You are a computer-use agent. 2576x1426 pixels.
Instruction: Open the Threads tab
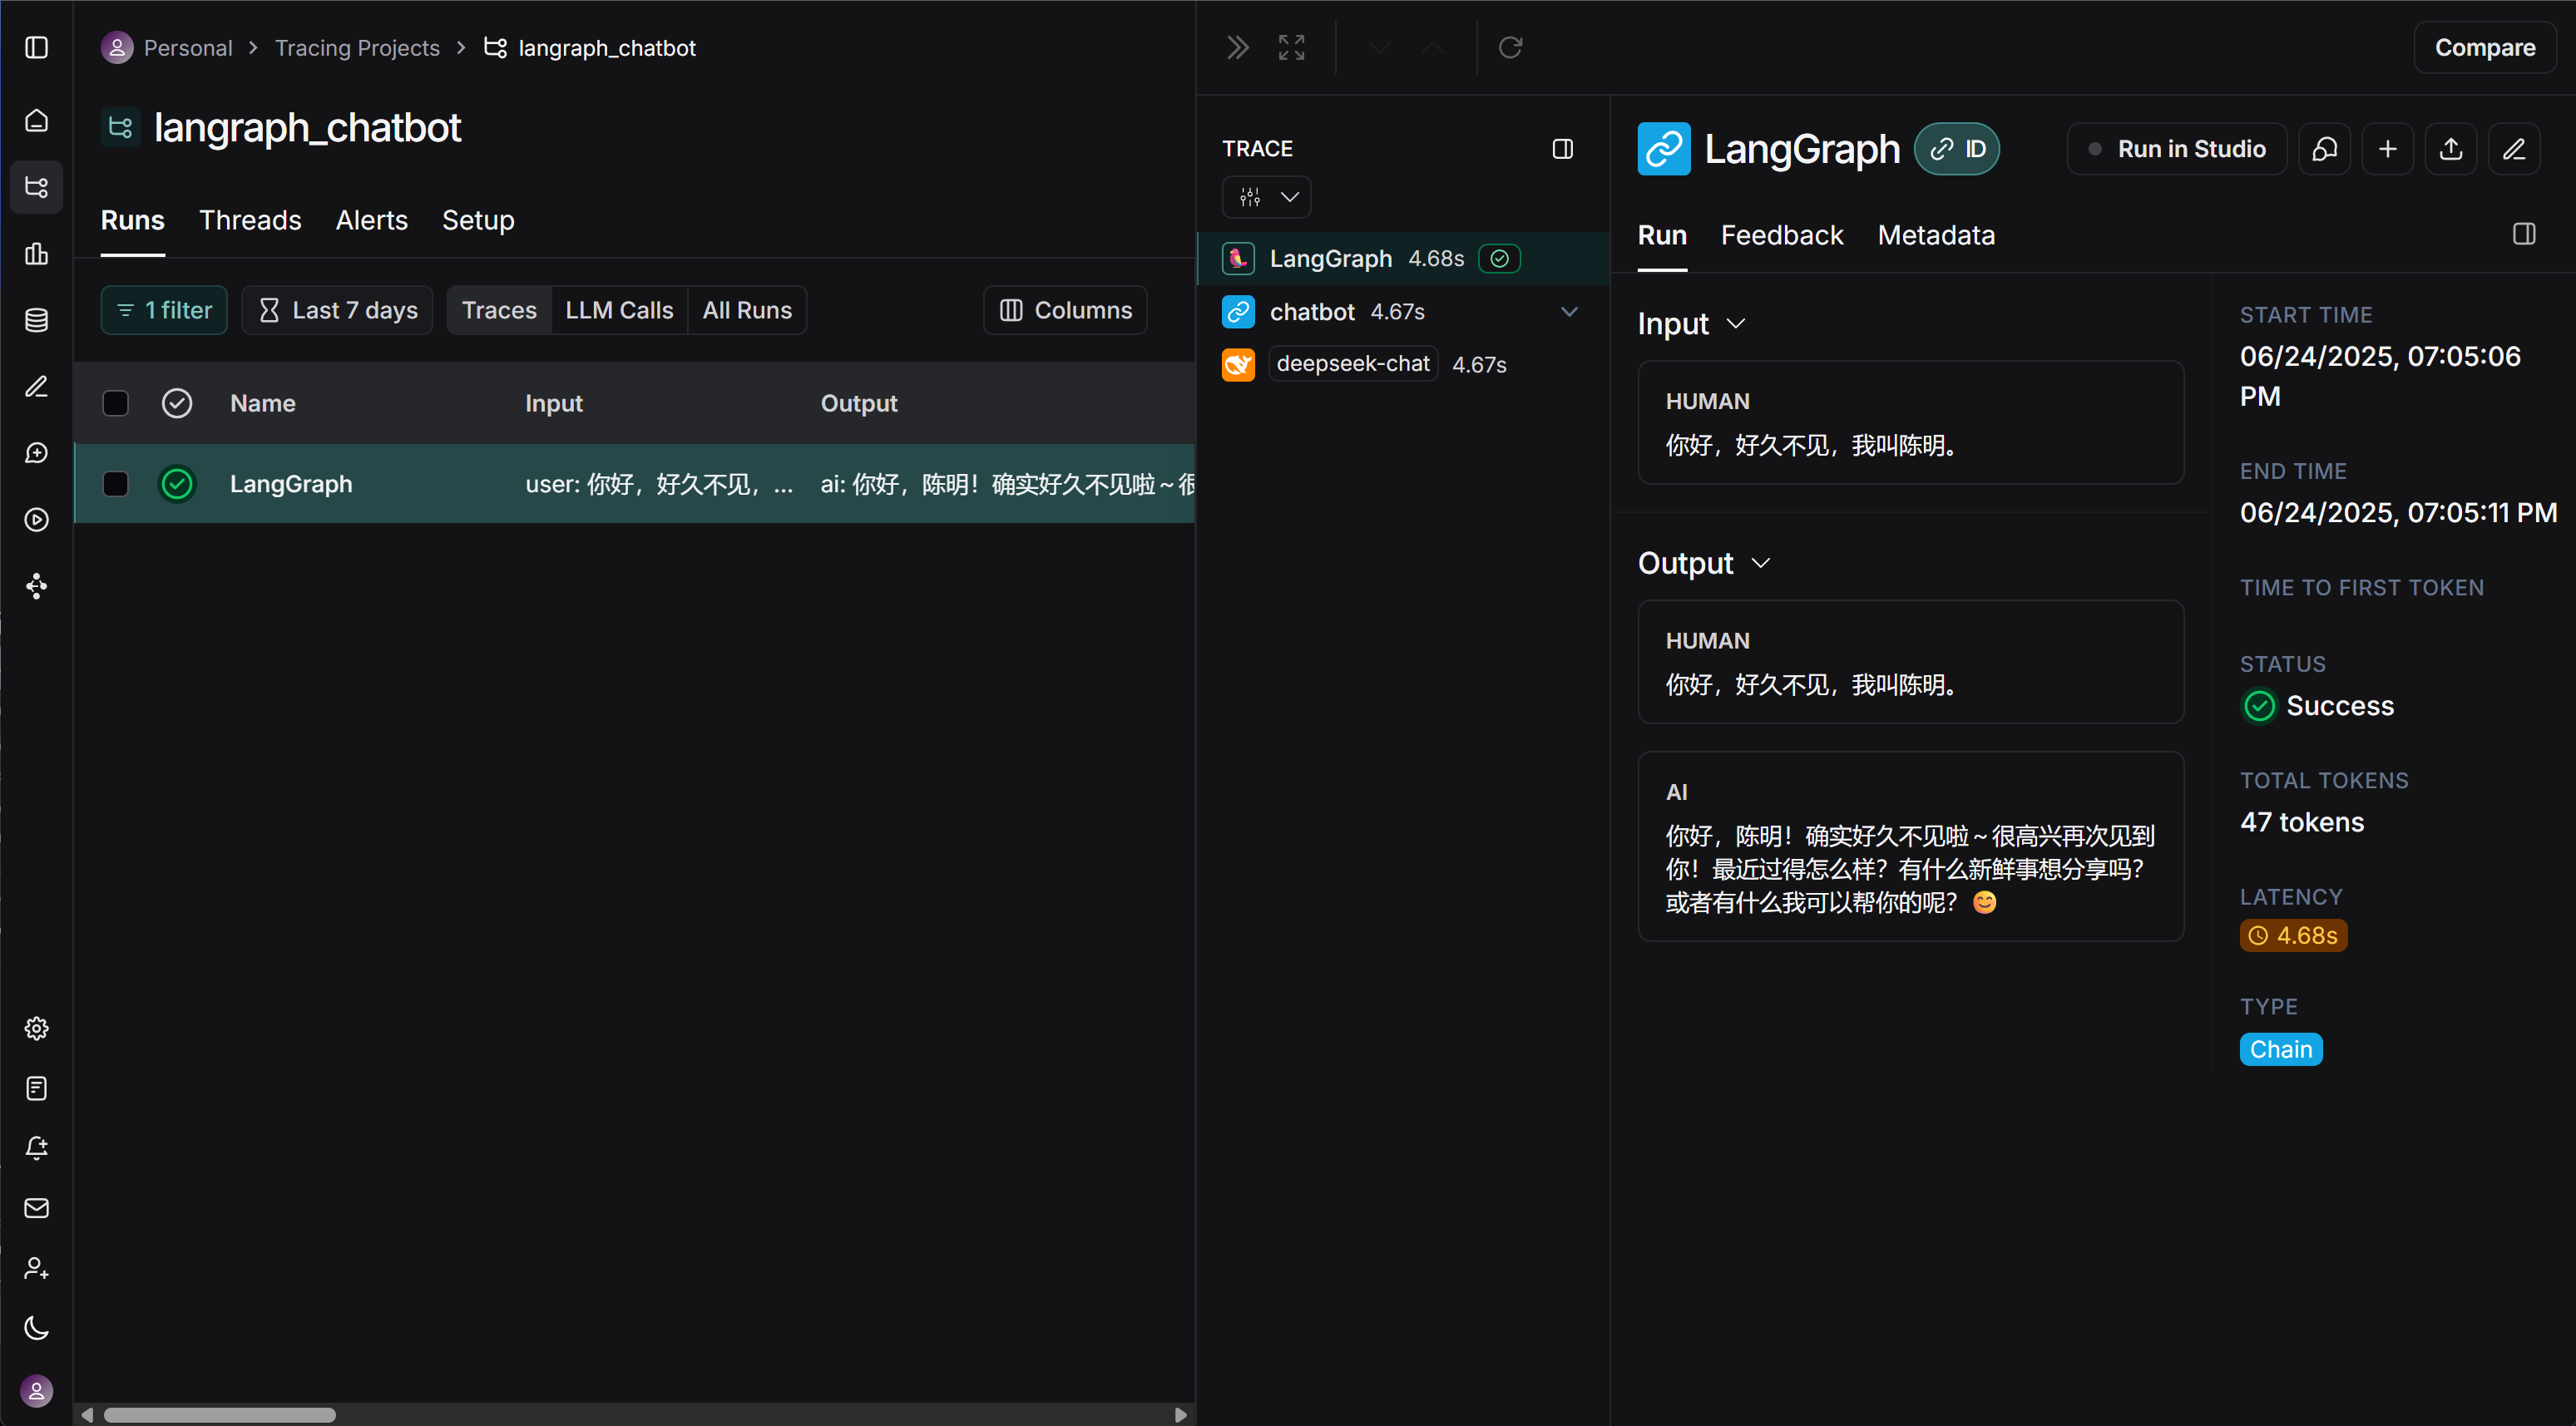[x=250, y=220]
